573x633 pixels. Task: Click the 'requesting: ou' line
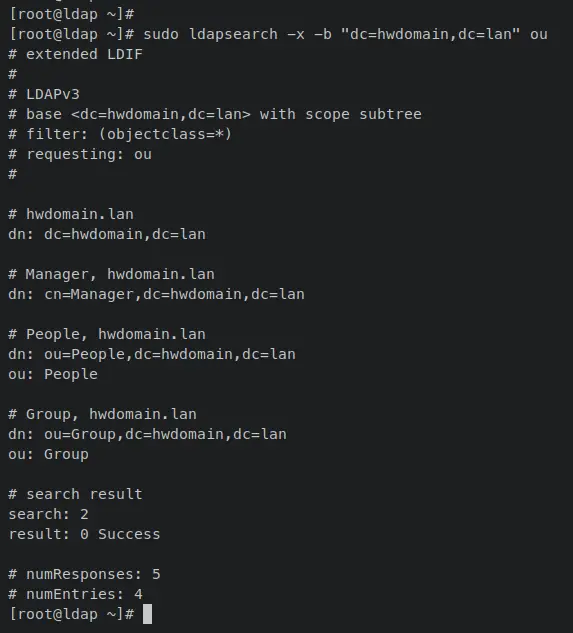80,154
